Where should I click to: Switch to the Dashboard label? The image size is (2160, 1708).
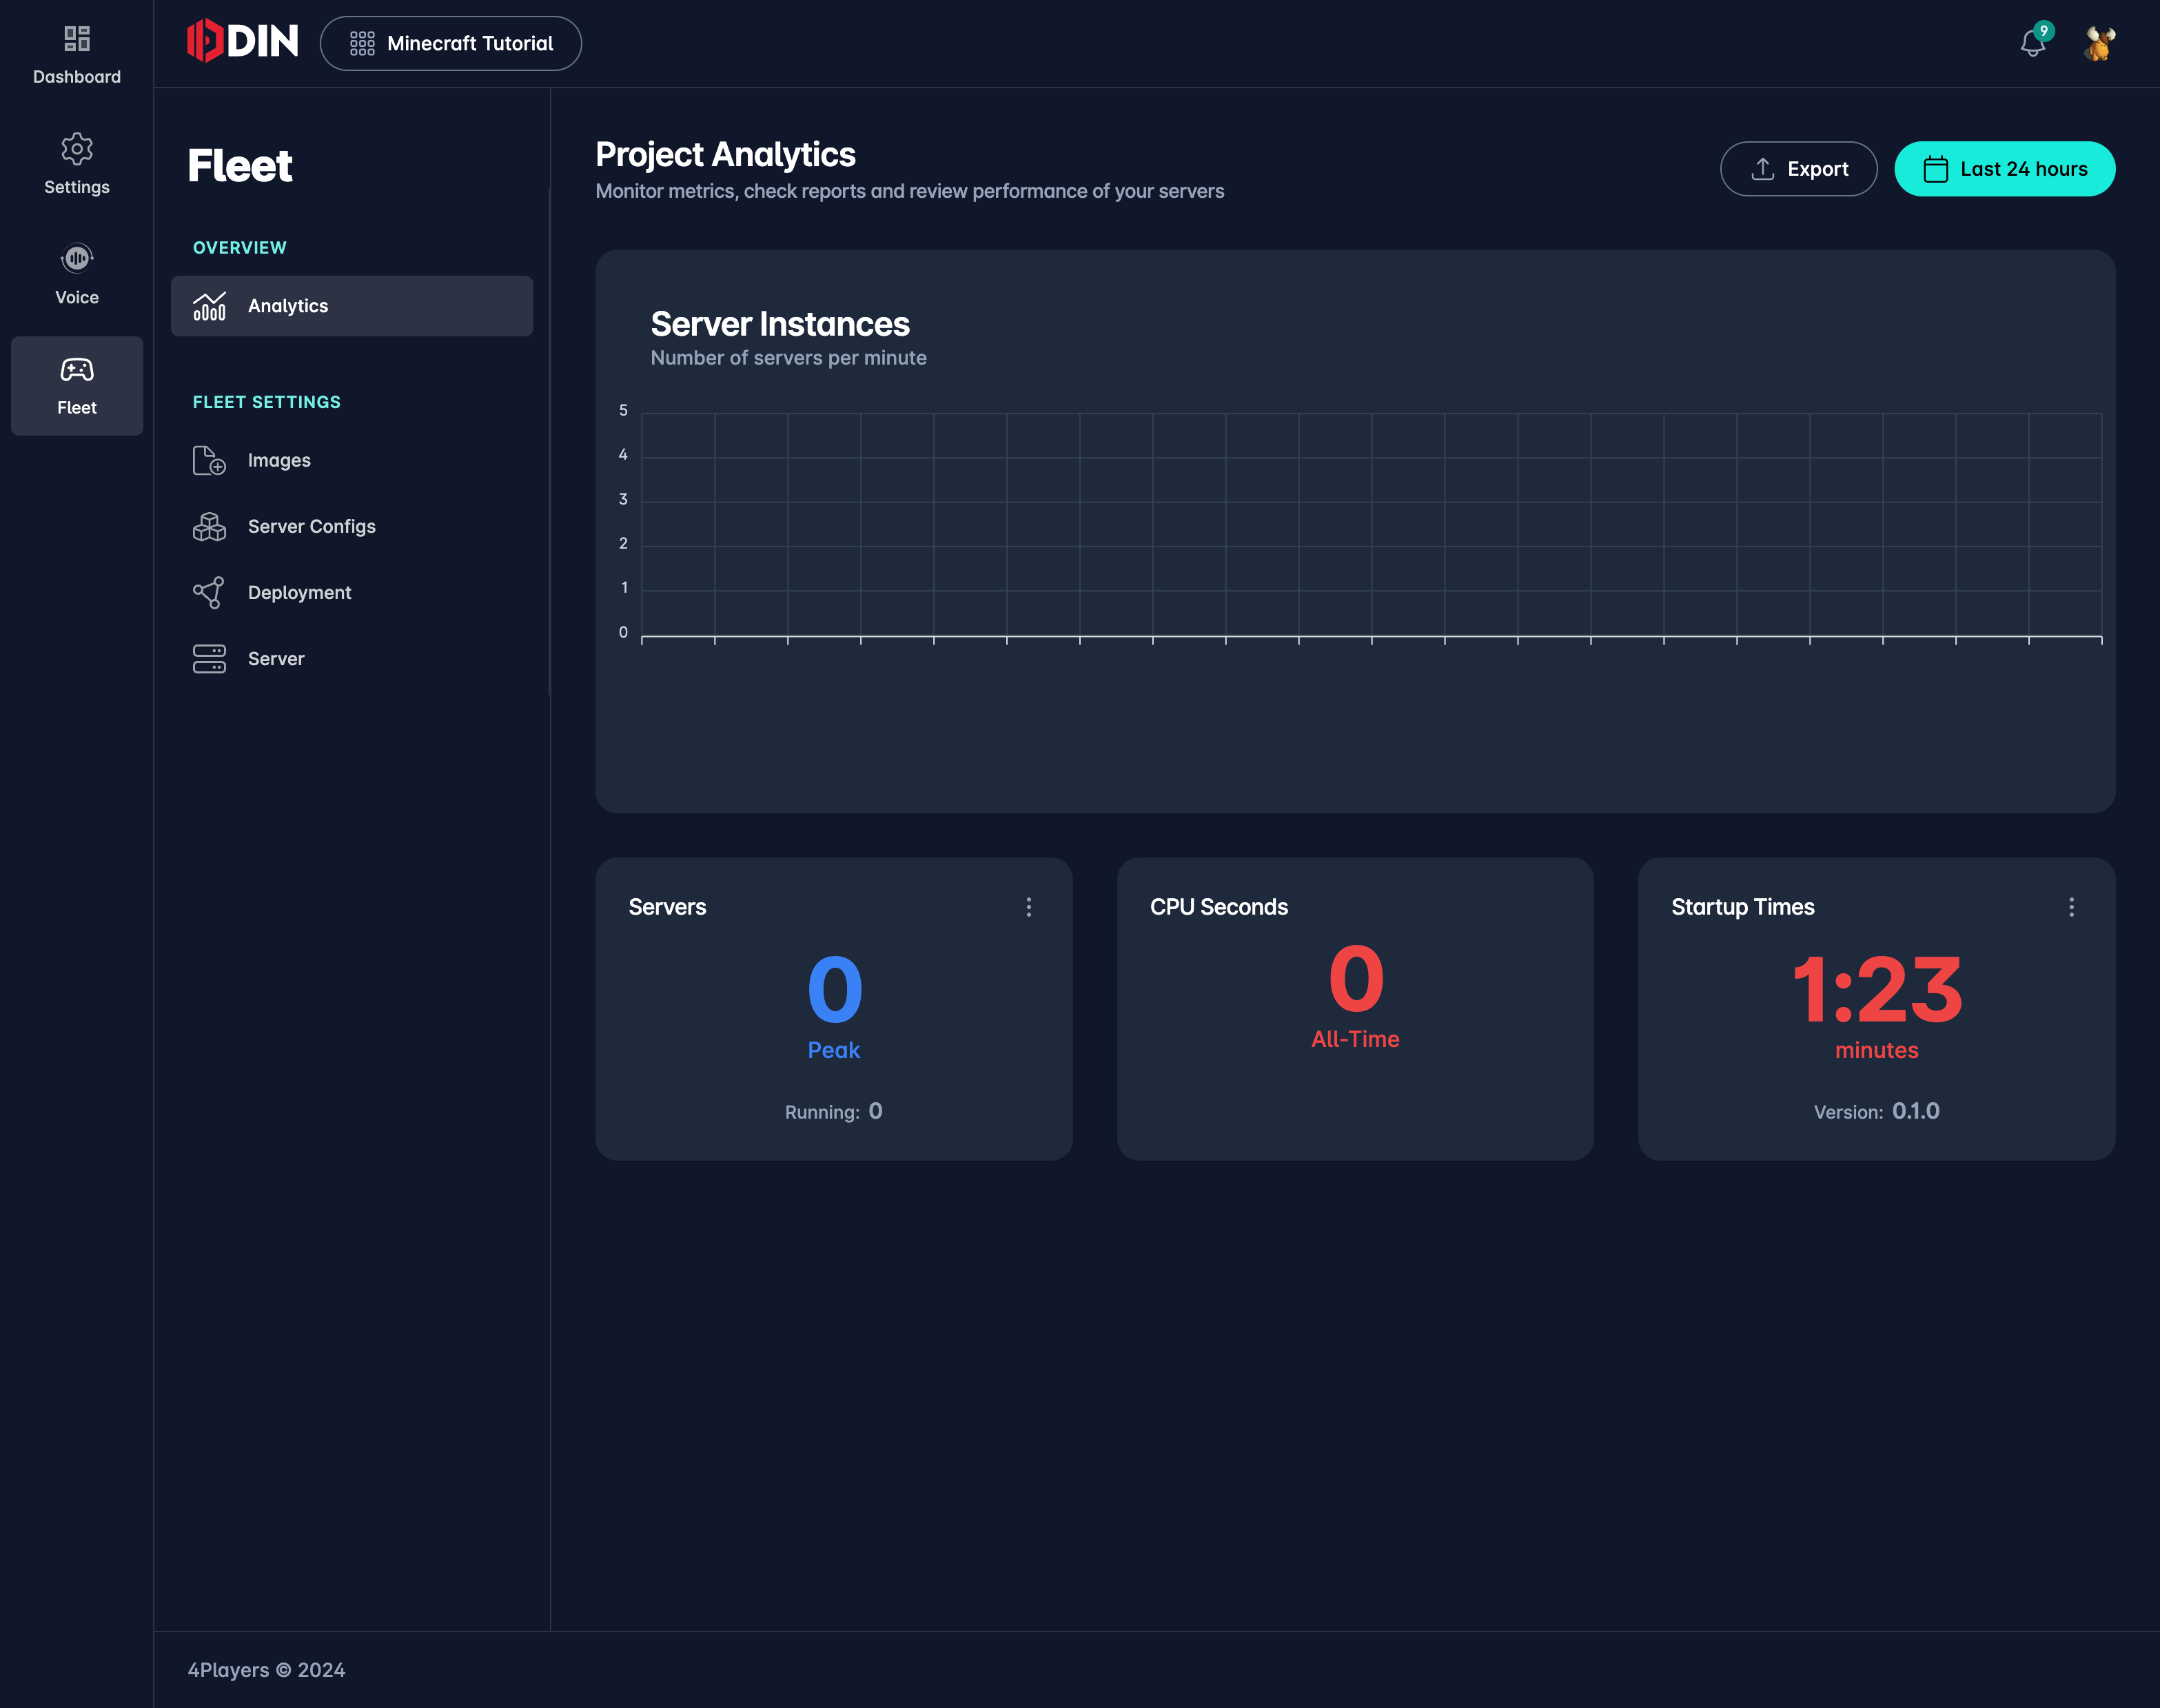(77, 77)
